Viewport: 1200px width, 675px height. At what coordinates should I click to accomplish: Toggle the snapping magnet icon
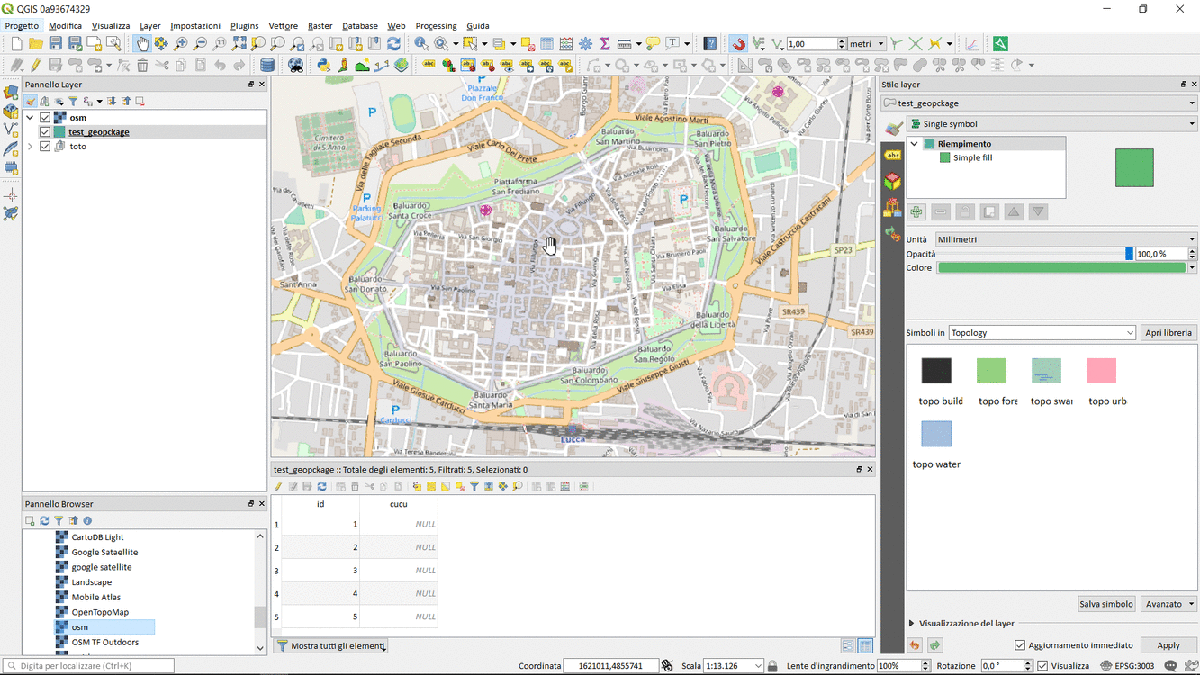[x=737, y=44]
